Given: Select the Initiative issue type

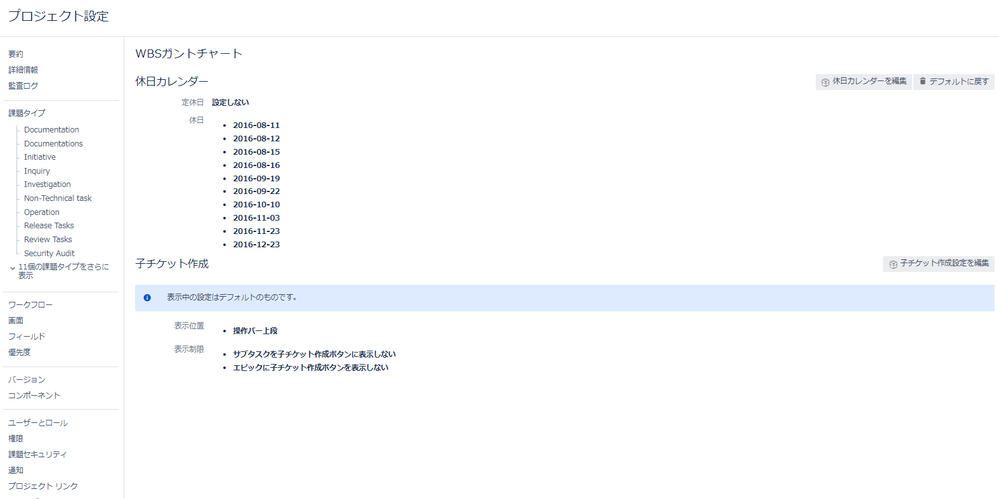Looking at the screenshot, I should pos(40,157).
